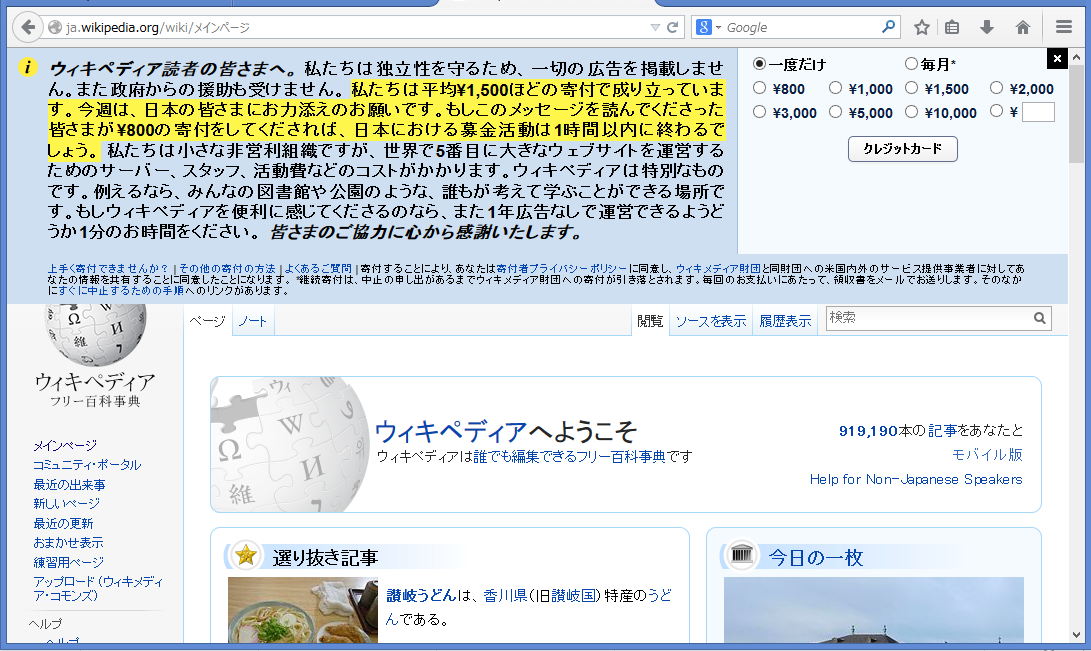Open メインページ in sidebar
Screen dimensions: 1091x651
pyautogui.click(x=65, y=445)
